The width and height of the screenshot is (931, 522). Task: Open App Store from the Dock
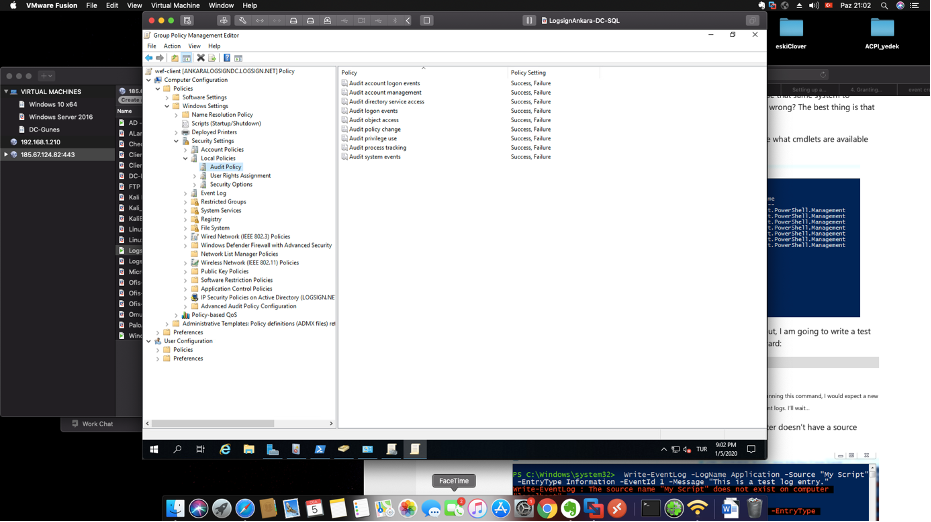coord(501,508)
